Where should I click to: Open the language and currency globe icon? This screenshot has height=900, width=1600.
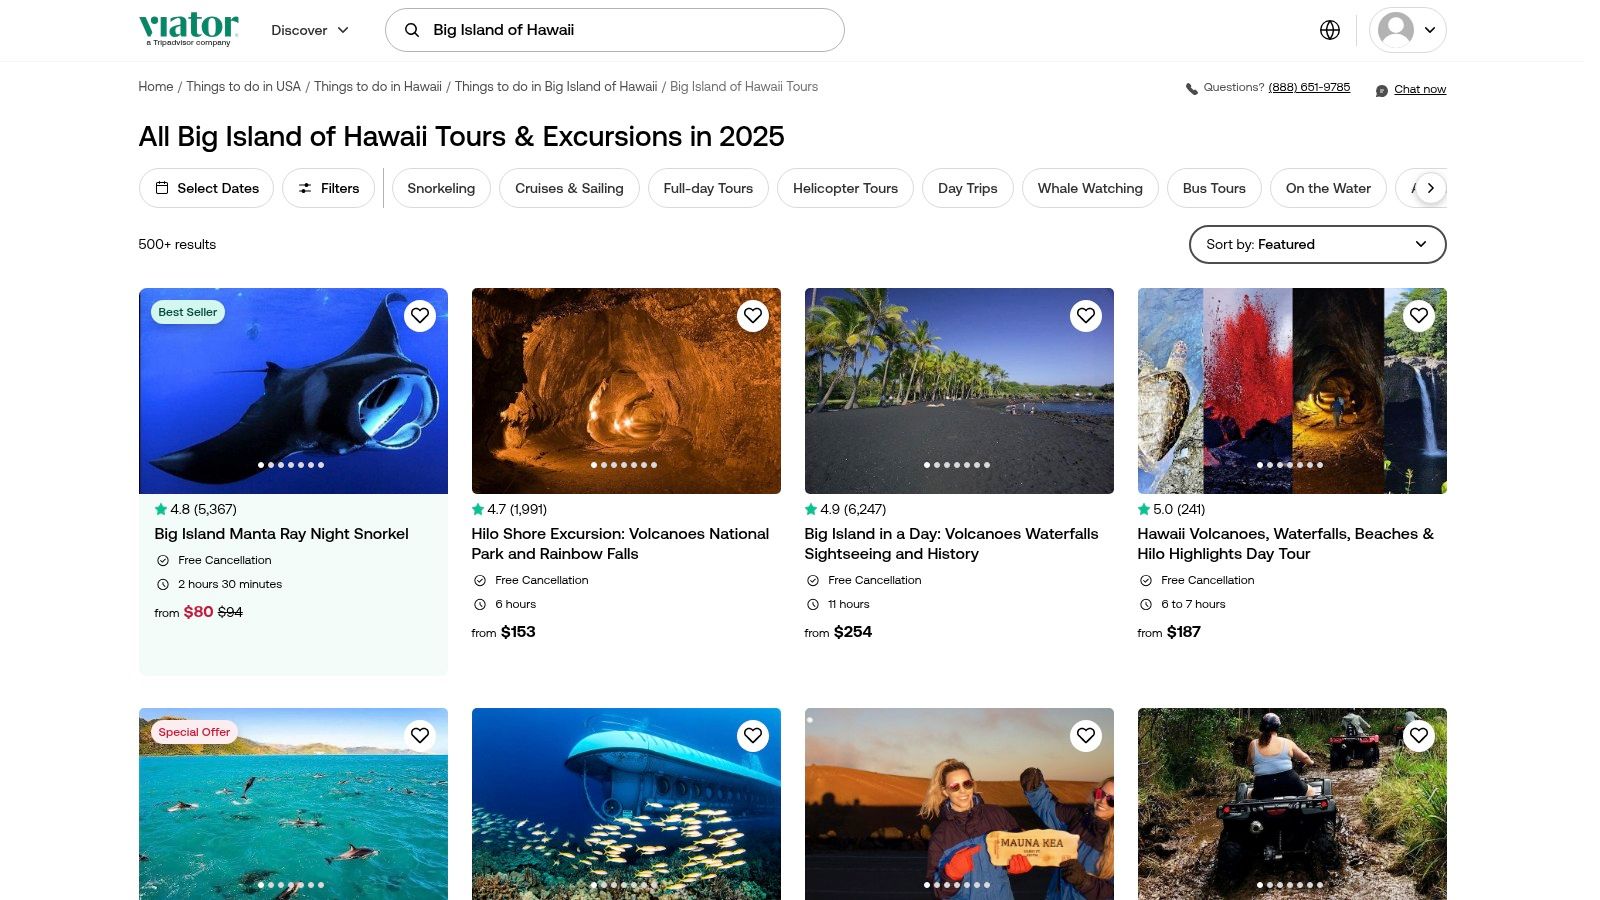coord(1329,30)
